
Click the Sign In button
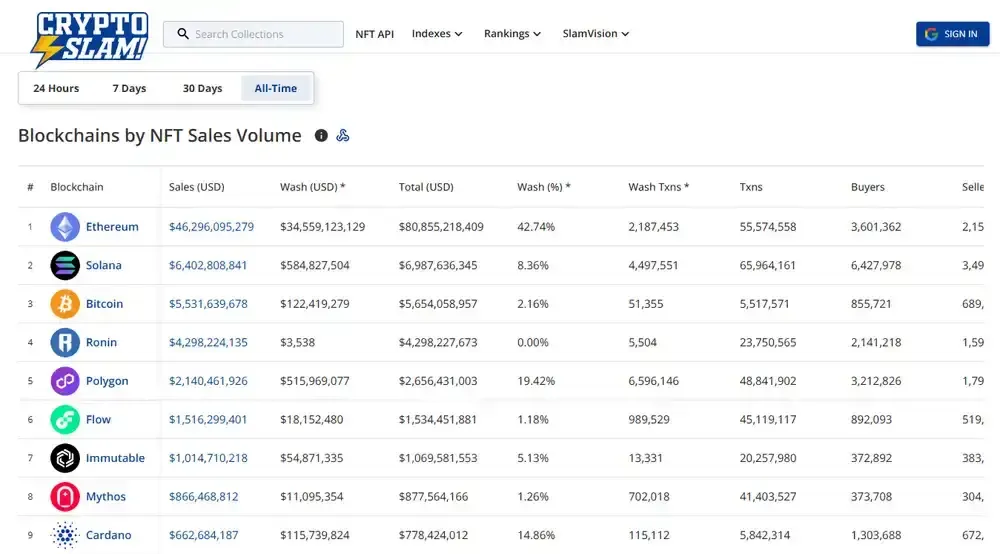(953, 34)
